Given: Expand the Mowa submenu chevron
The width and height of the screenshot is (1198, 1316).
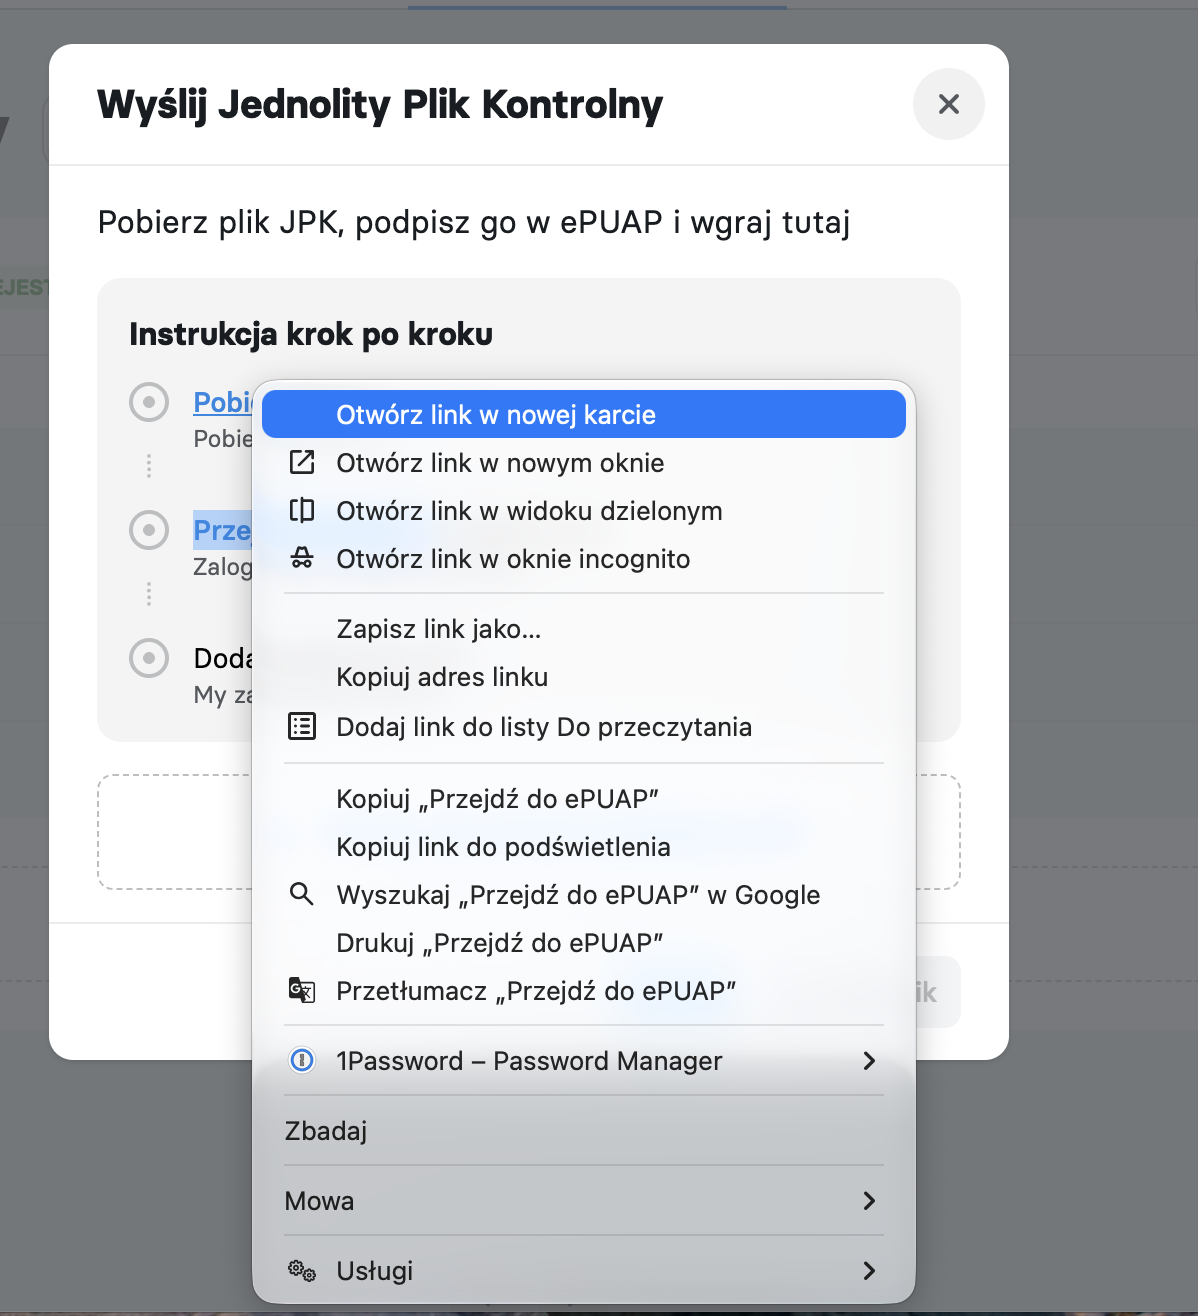Looking at the screenshot, I should coord(869,1200).
